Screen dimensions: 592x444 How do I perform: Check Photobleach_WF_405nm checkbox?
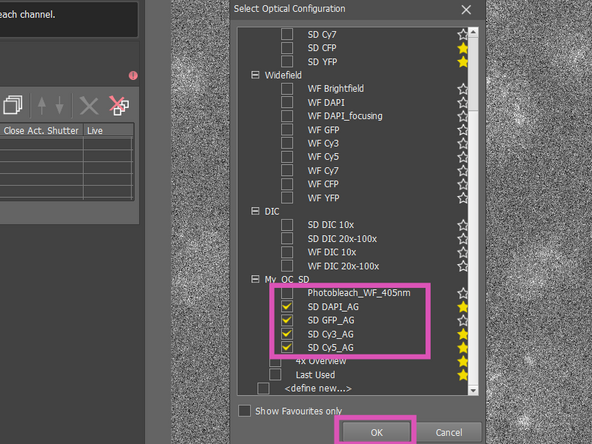[x=287, y=293]
